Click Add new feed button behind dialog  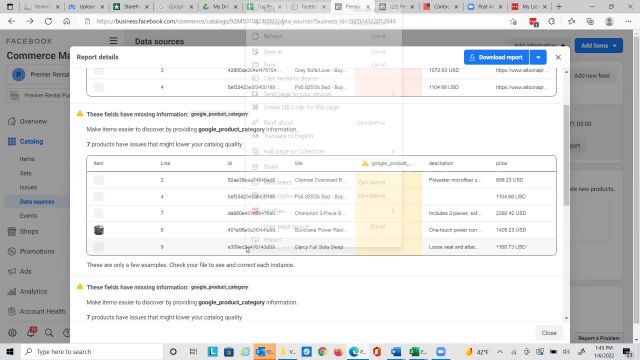click(x=591, y=76)
